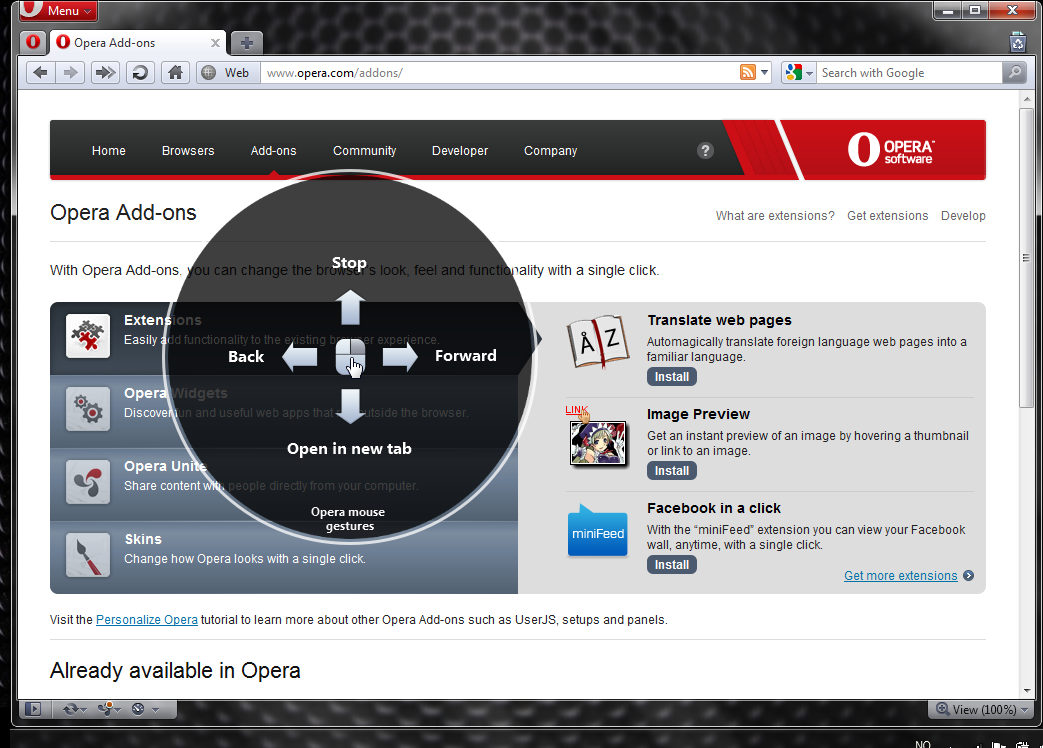This screenshot has width=1043, height=748.
Task: Click the "Opera Add-ons" page heading
Action: pos(123,213)
